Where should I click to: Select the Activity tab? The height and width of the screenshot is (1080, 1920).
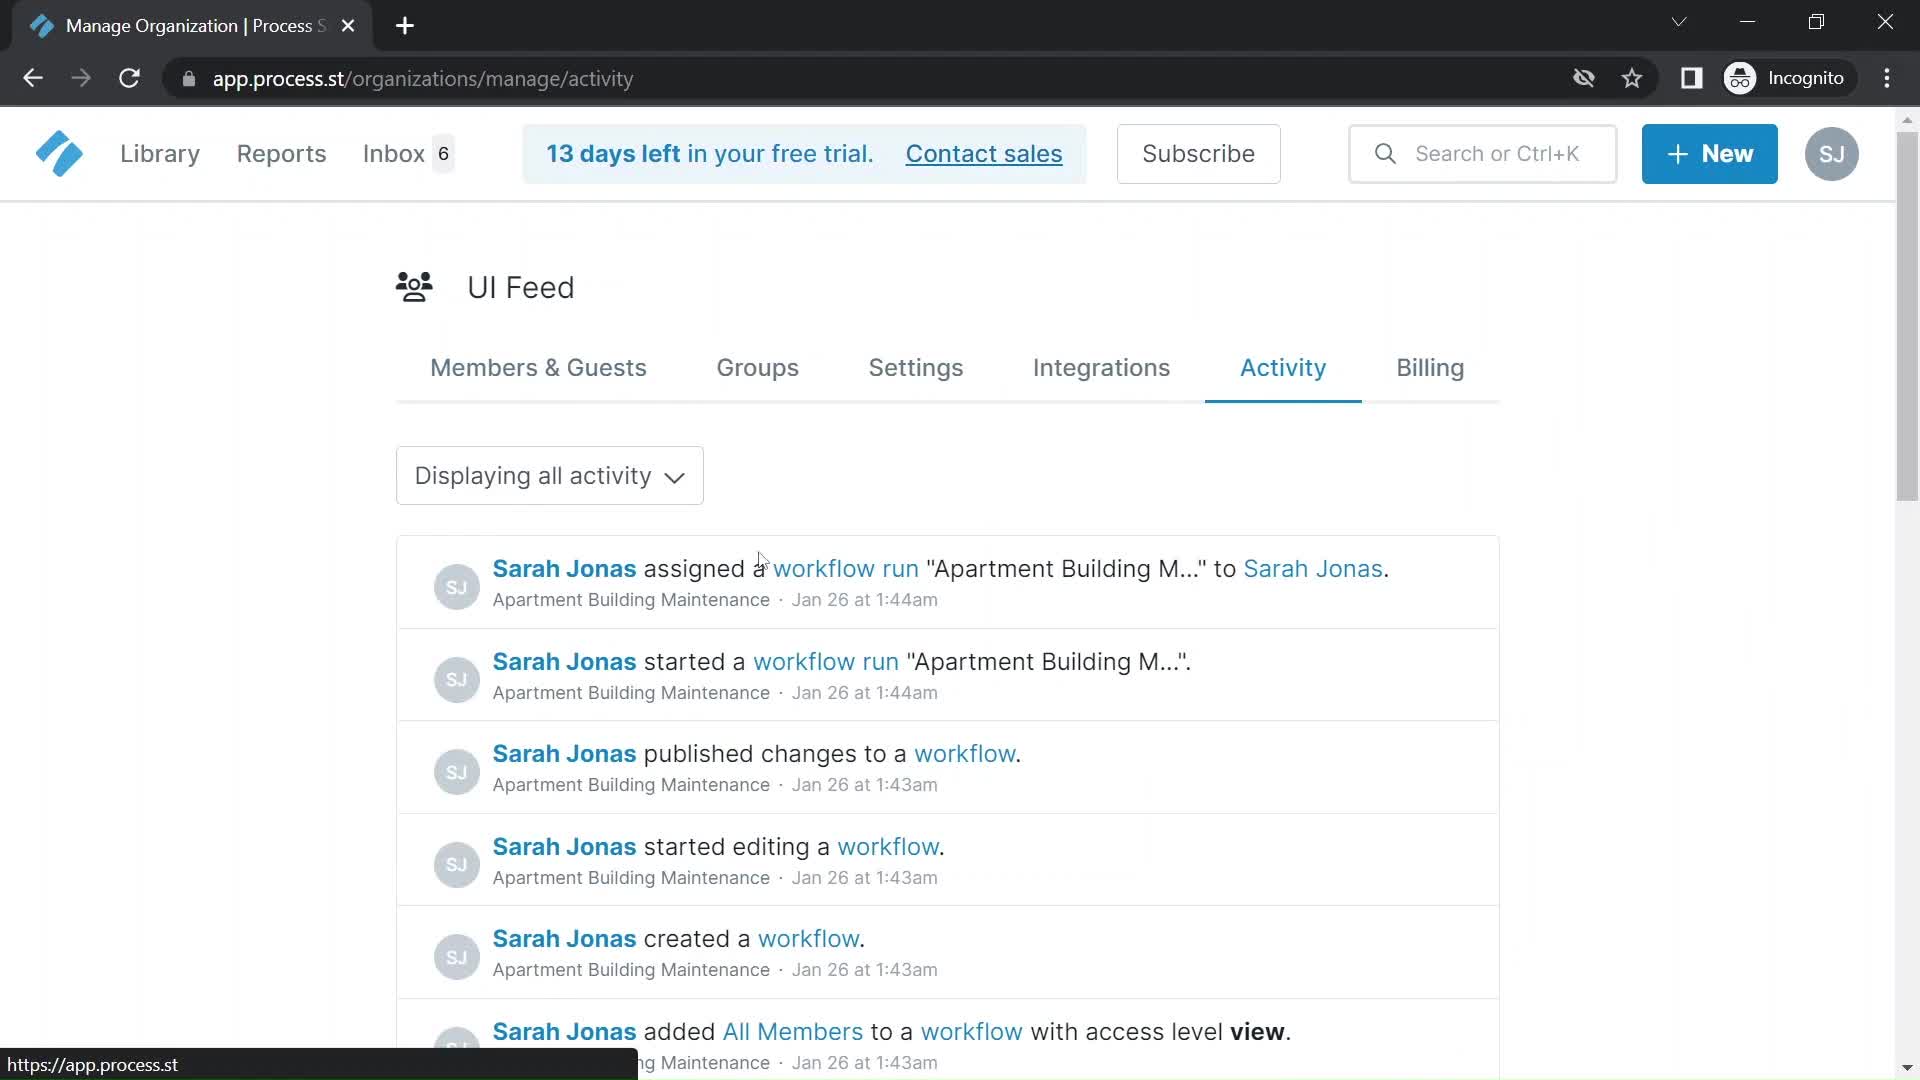tap(1283, 368)
